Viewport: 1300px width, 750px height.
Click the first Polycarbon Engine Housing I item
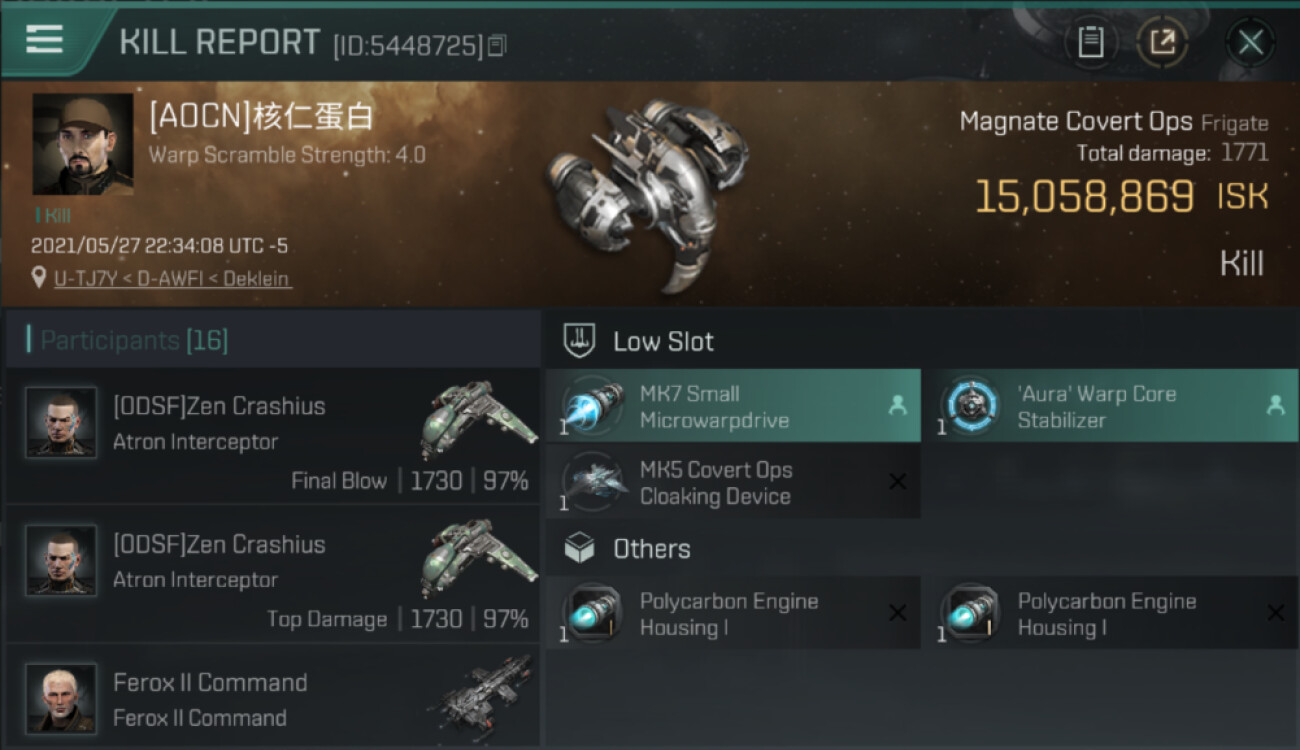coord(732,613)
